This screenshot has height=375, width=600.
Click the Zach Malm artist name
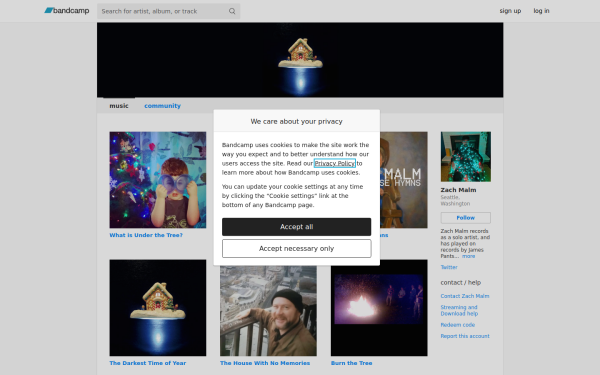[x=458, y=190]
